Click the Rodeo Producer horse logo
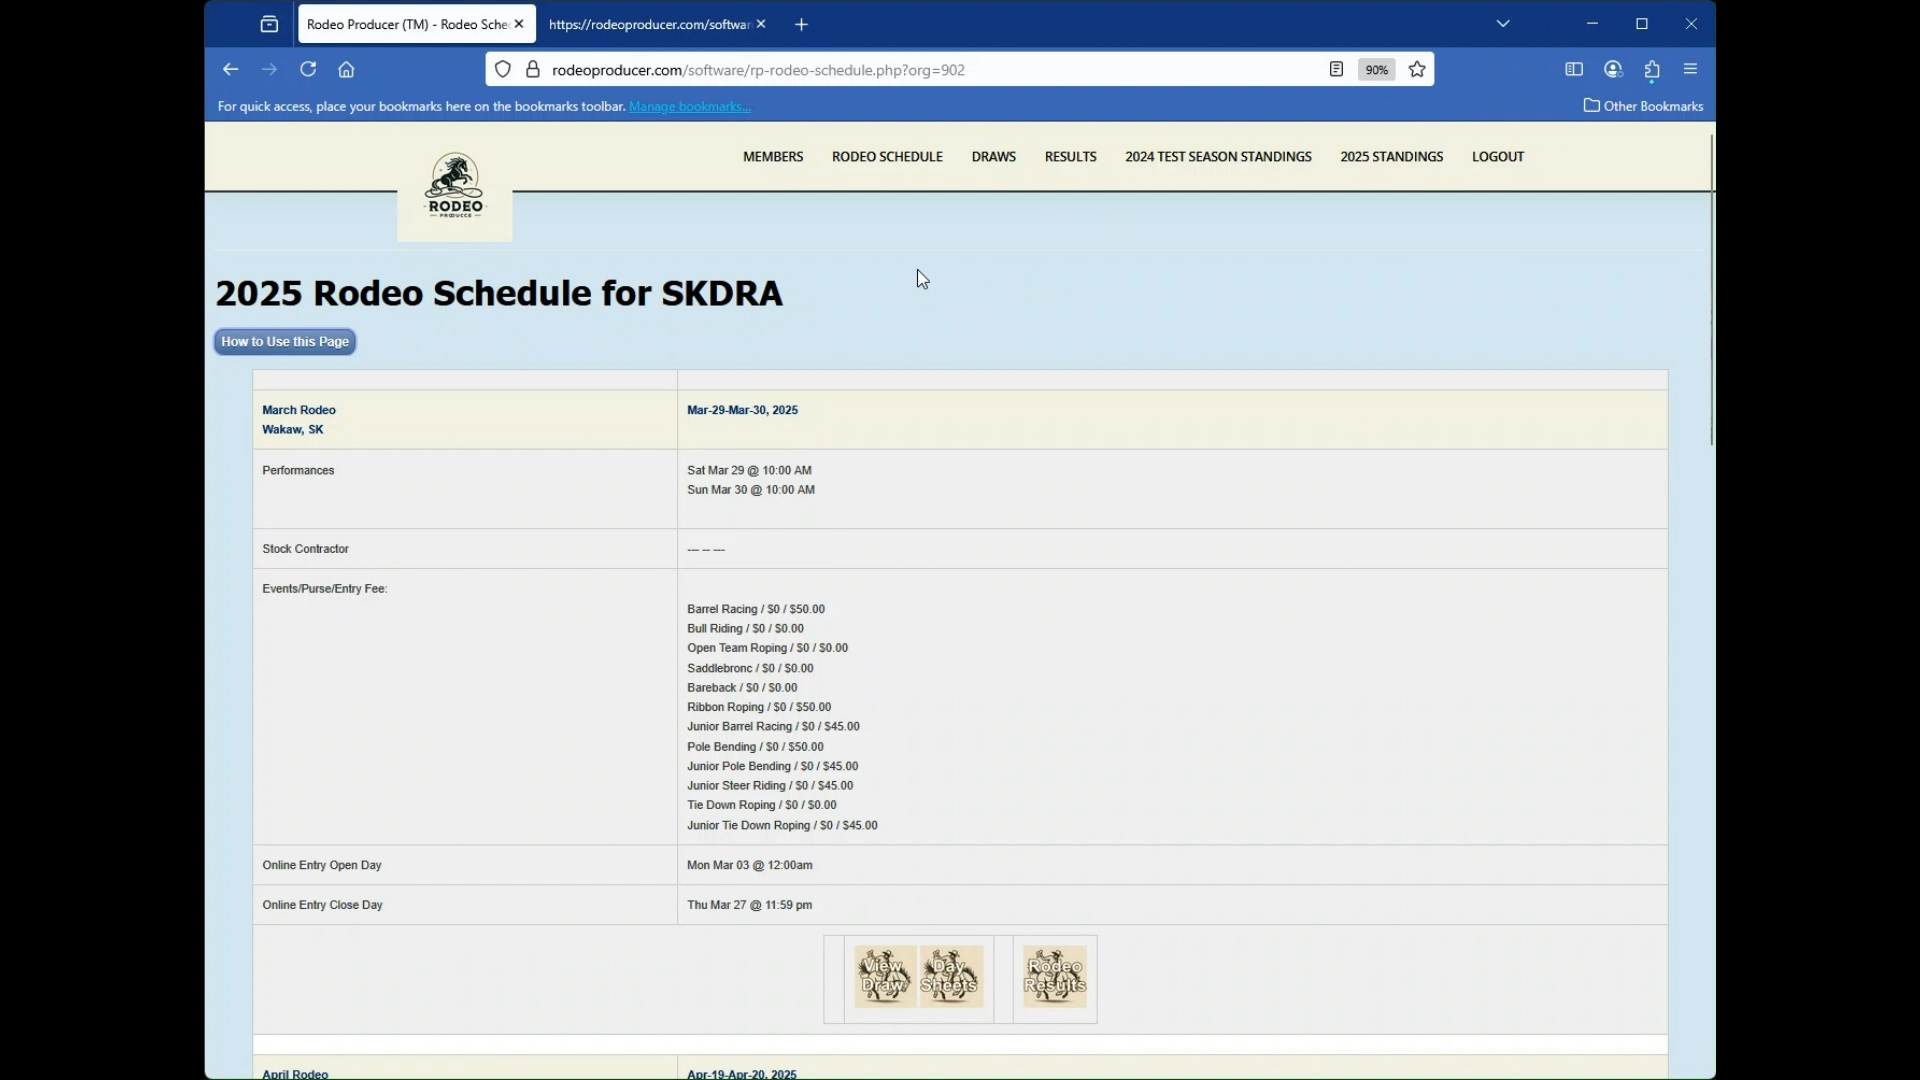Screen dimensions: 1920x1080 click(455, 187)
